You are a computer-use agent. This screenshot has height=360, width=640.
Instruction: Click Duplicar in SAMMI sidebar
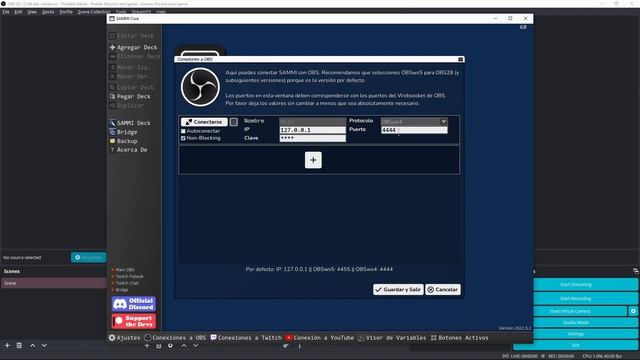(x=127, y=105)
